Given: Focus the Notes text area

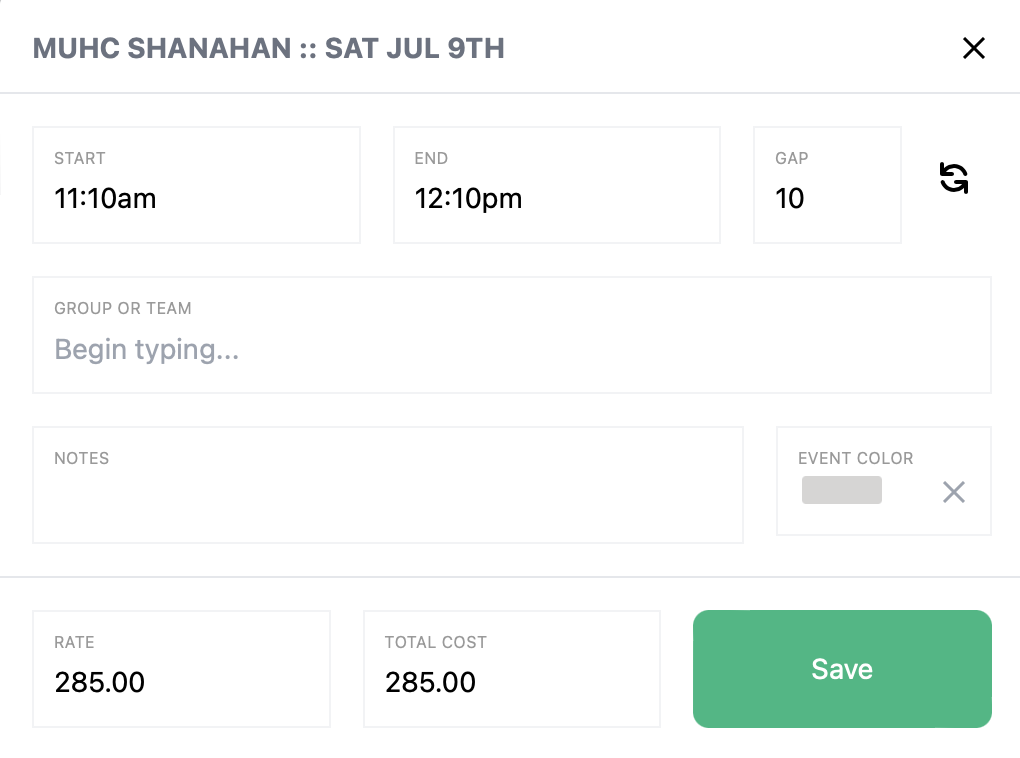Looking at the screenshot, I should click(387, 496).
